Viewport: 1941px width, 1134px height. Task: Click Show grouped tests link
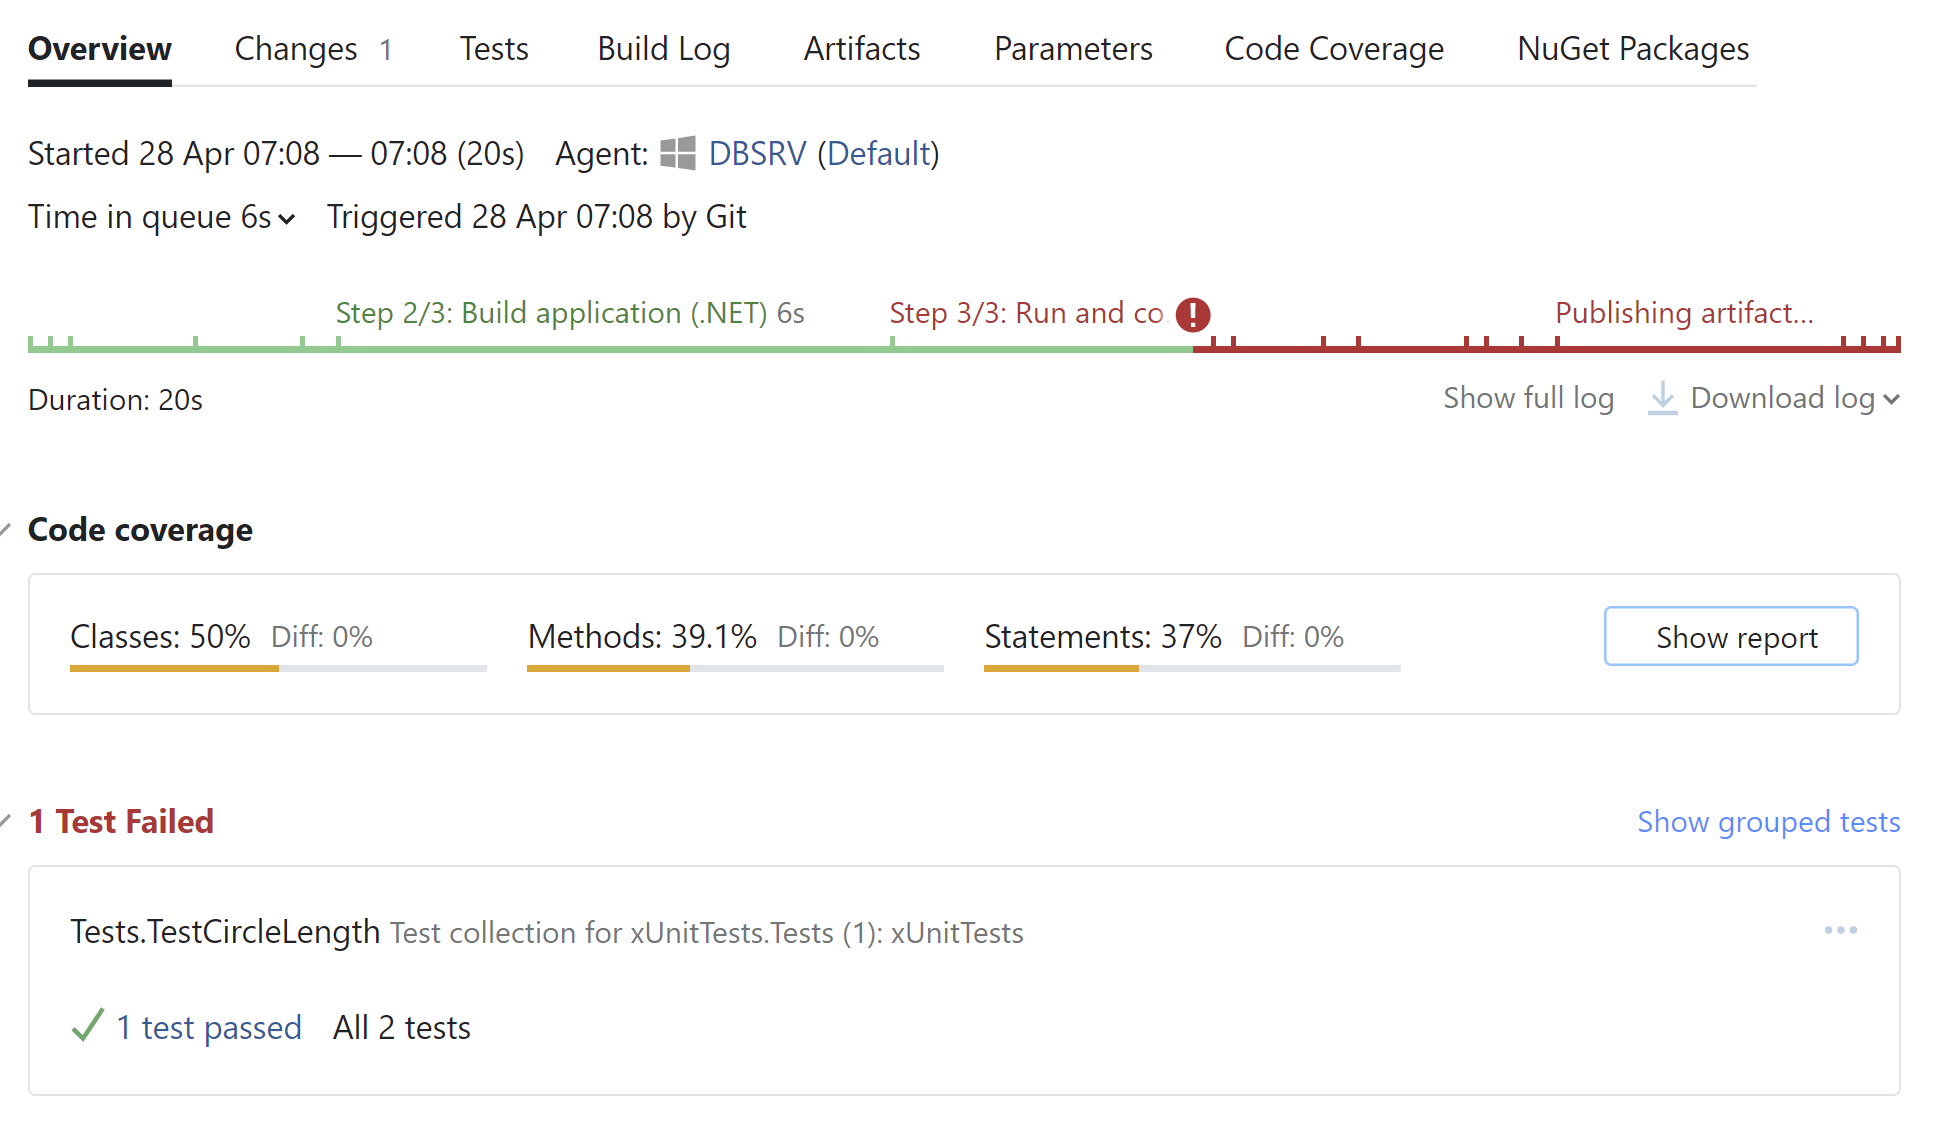pos(1770,821)
